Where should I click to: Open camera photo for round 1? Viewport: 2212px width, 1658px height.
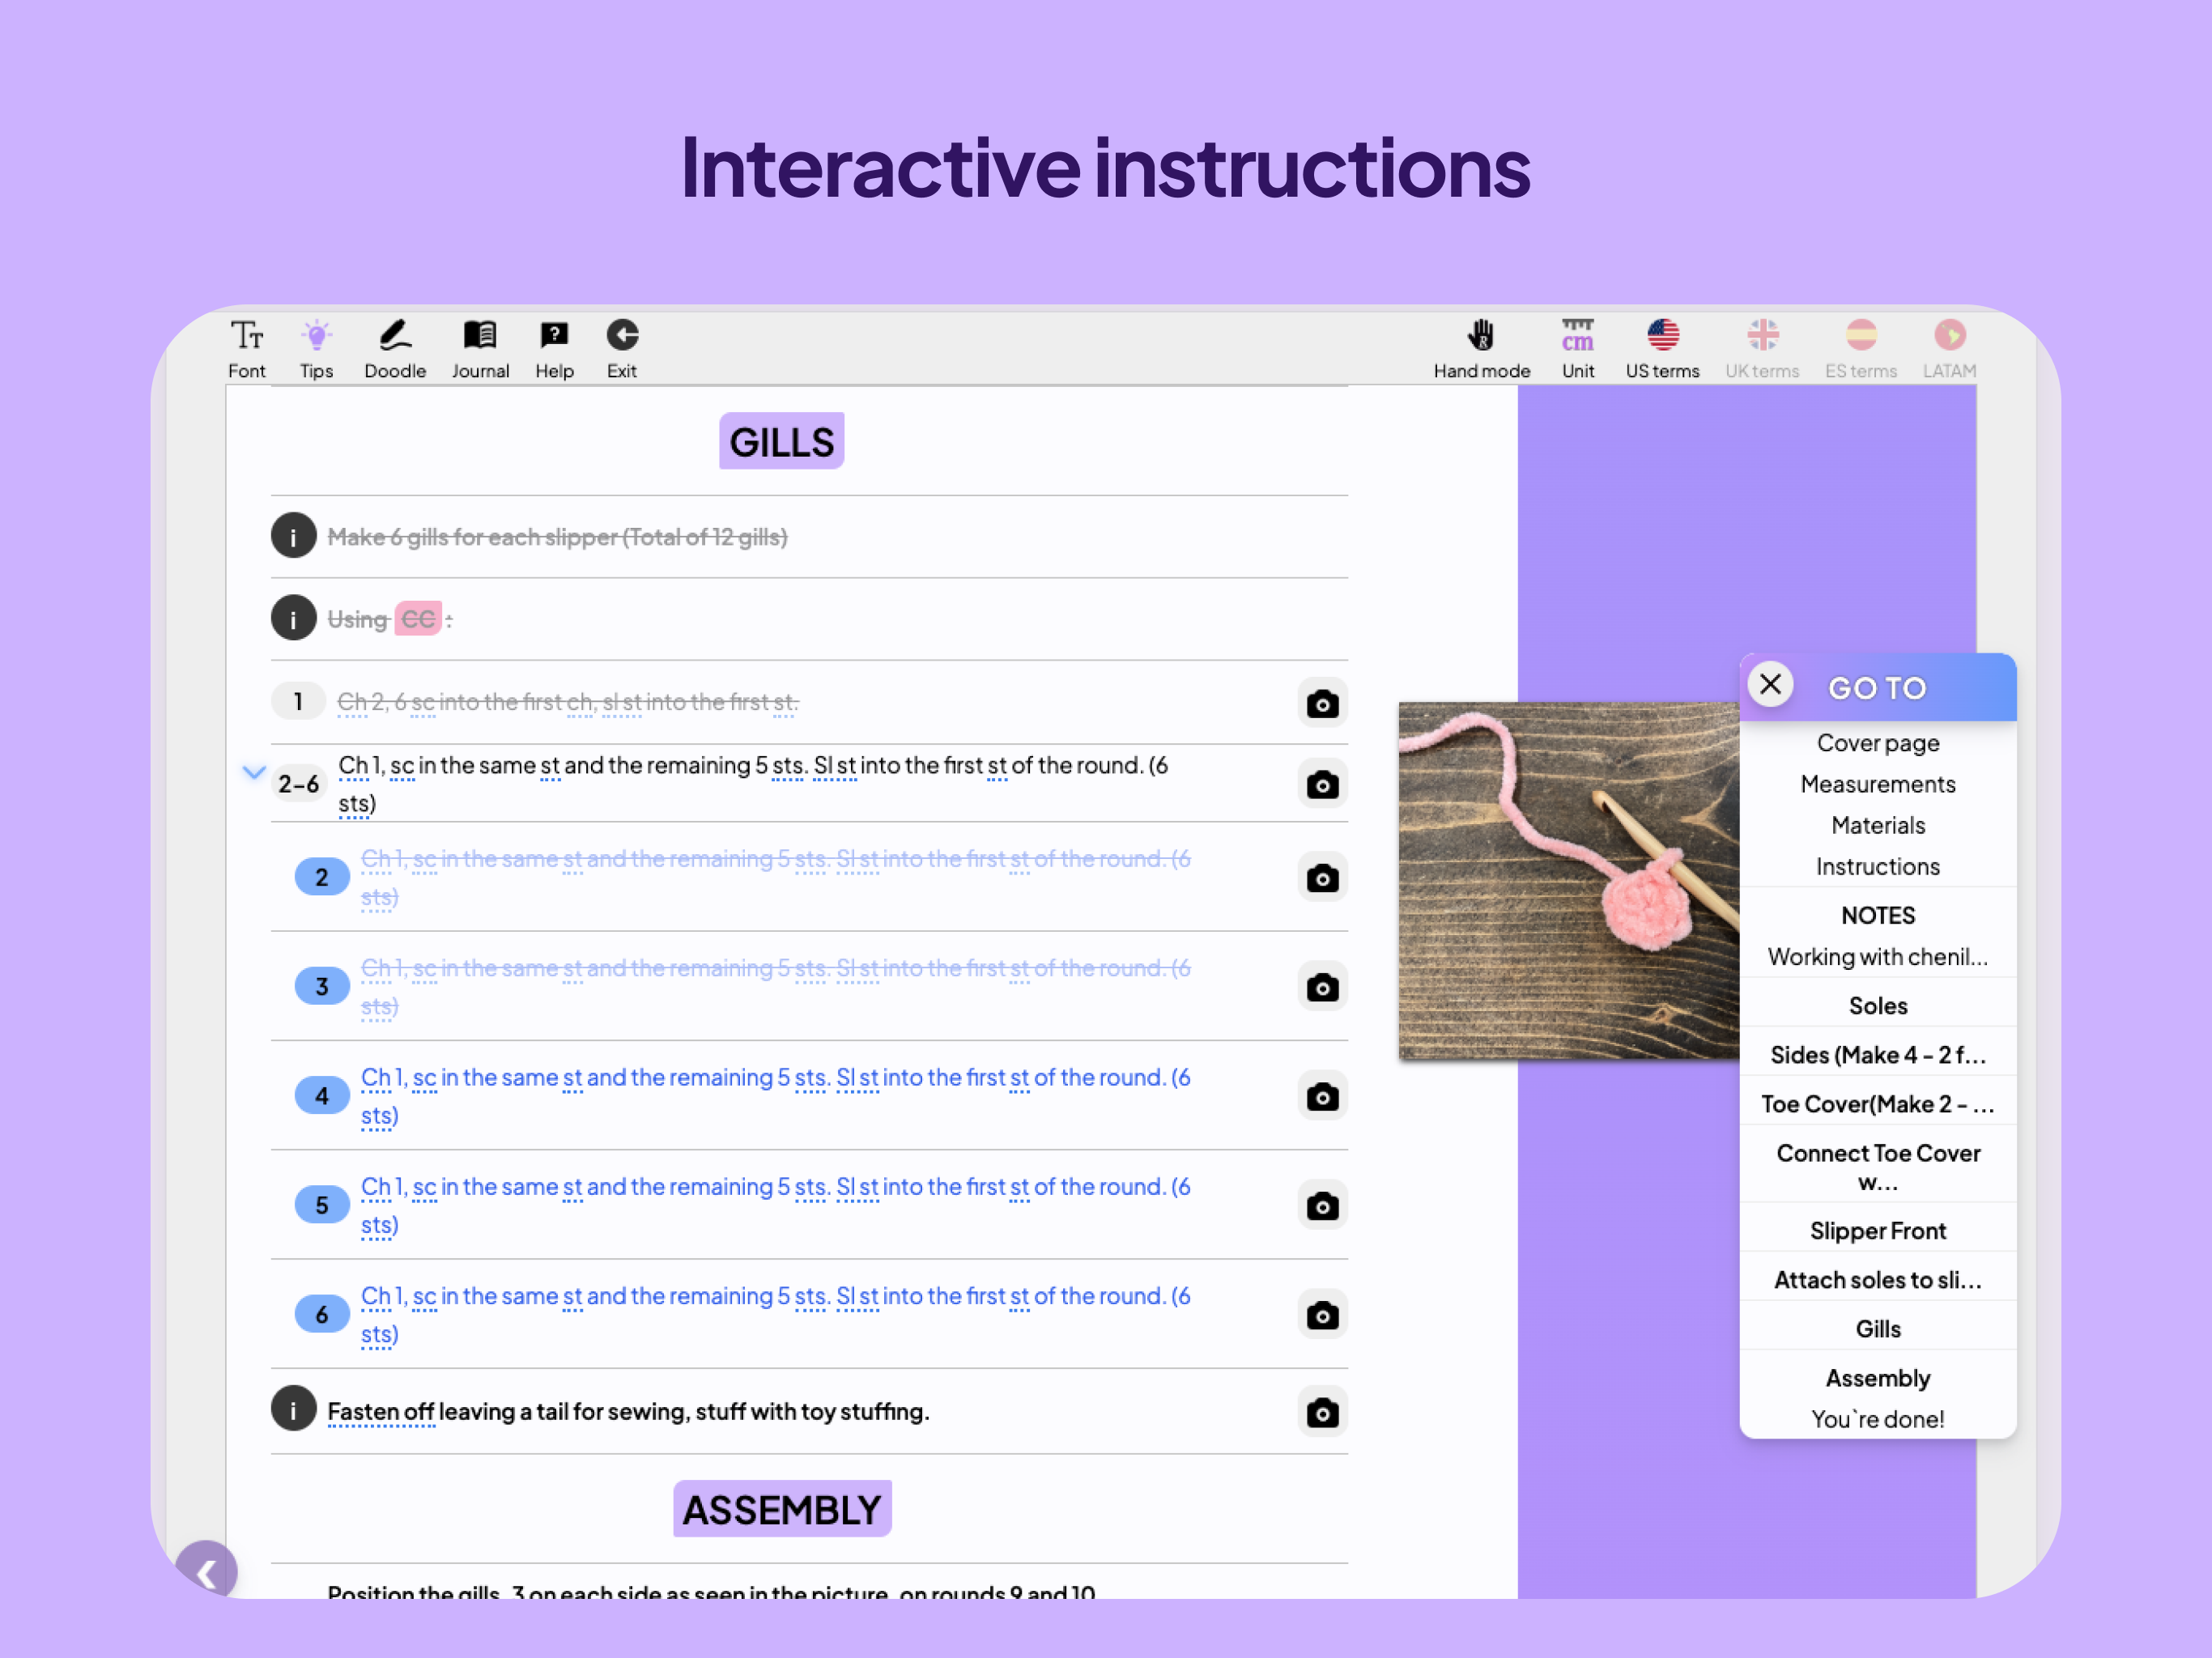(1322, 703)
